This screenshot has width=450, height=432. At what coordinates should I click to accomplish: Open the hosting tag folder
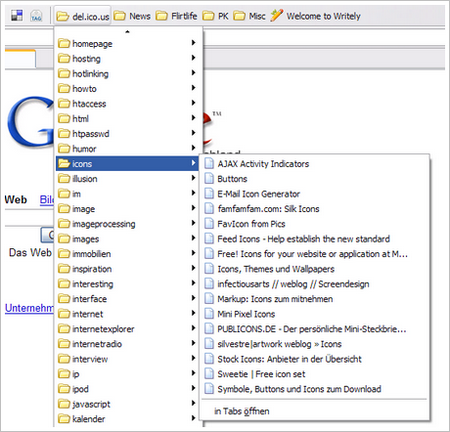[128, 58]
